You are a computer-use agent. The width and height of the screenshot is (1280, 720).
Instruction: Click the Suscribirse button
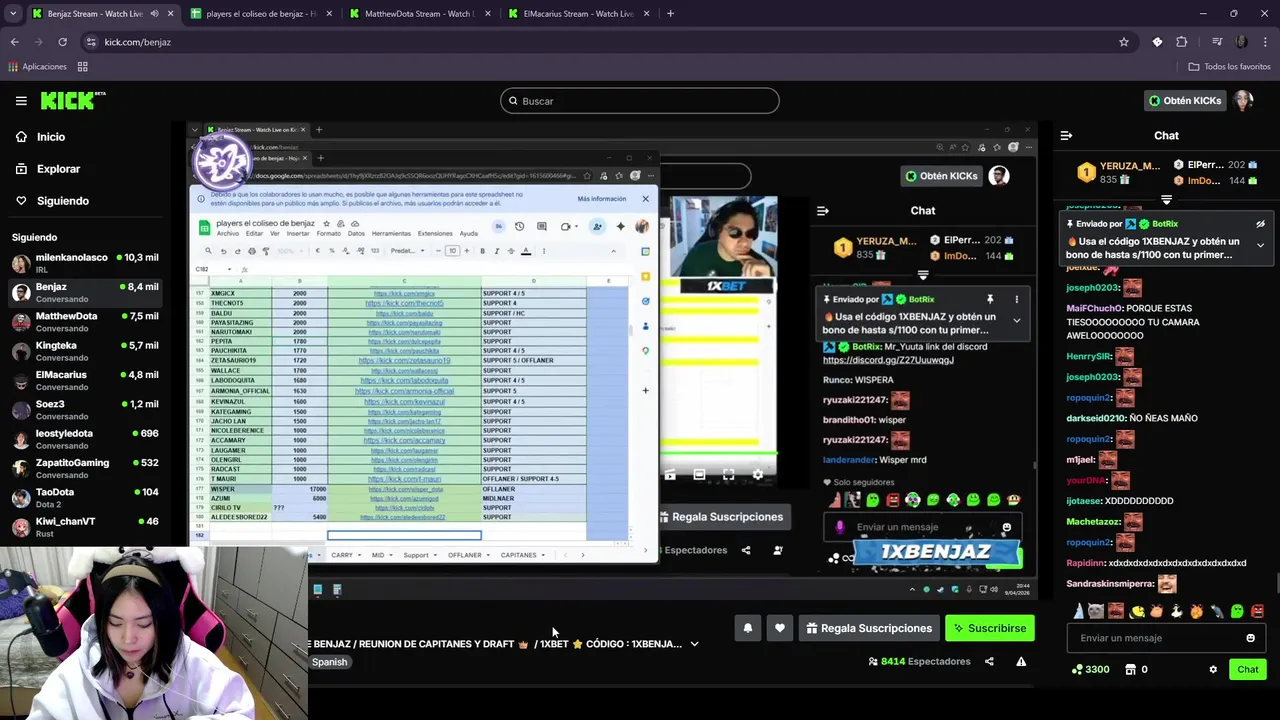990,628
